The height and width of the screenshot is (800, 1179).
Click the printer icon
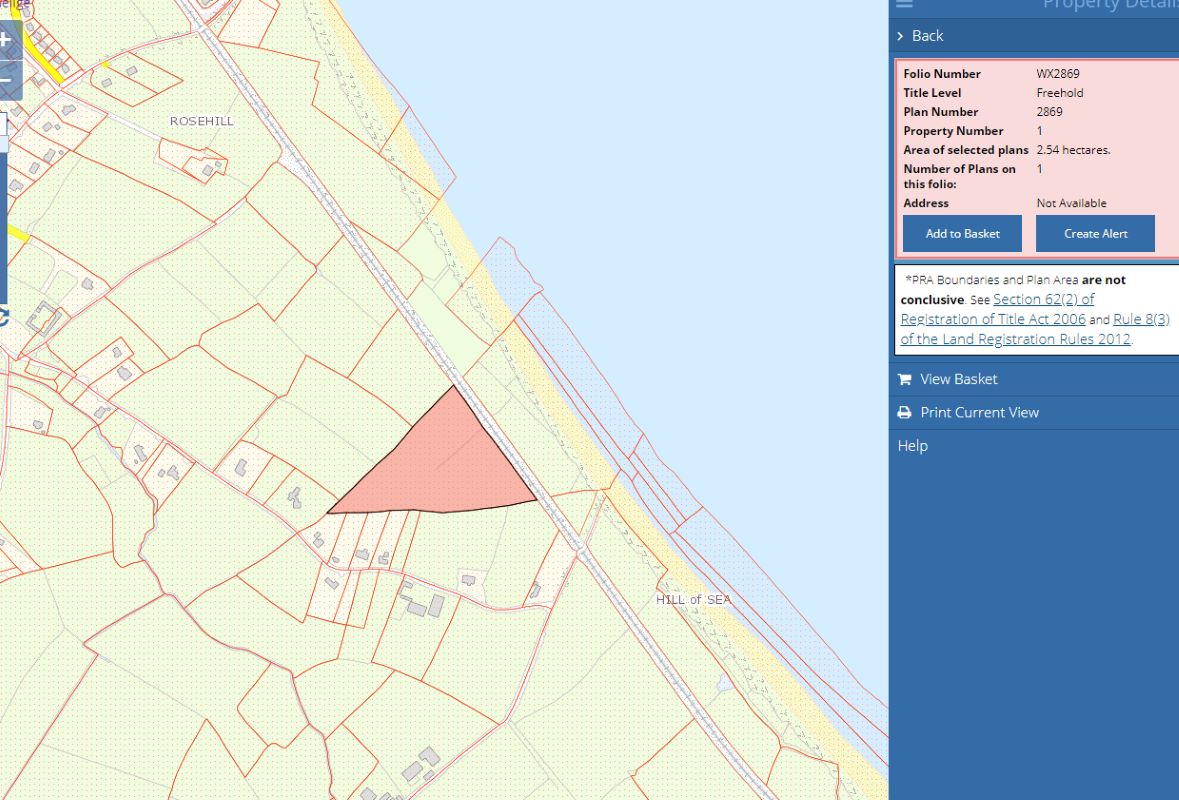click(x=904, y=413)
